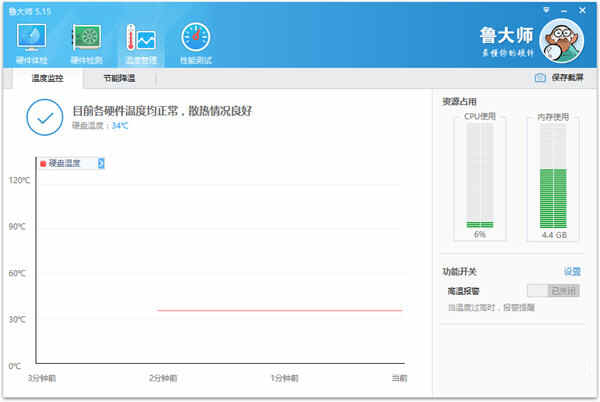
Task: Click the 硬盘温度 legend label
Action: pos(64,164)
